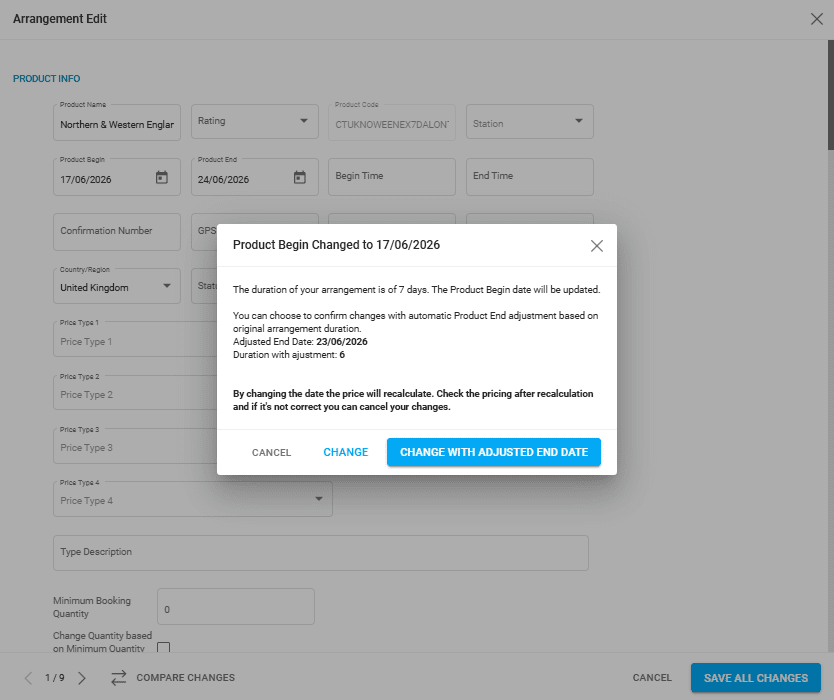Expand the Rating dropdown

pos(304,122)
